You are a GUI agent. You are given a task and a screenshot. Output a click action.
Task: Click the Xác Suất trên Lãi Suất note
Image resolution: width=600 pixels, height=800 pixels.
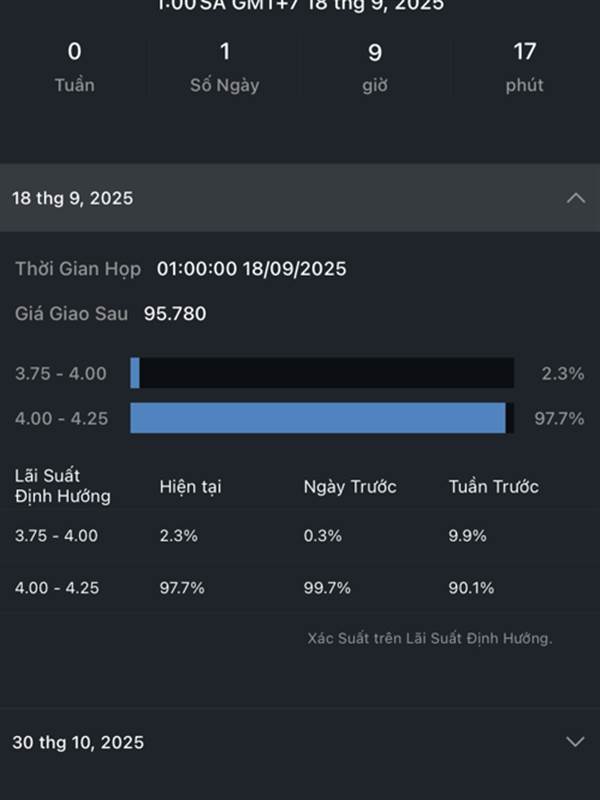[430, 638]
